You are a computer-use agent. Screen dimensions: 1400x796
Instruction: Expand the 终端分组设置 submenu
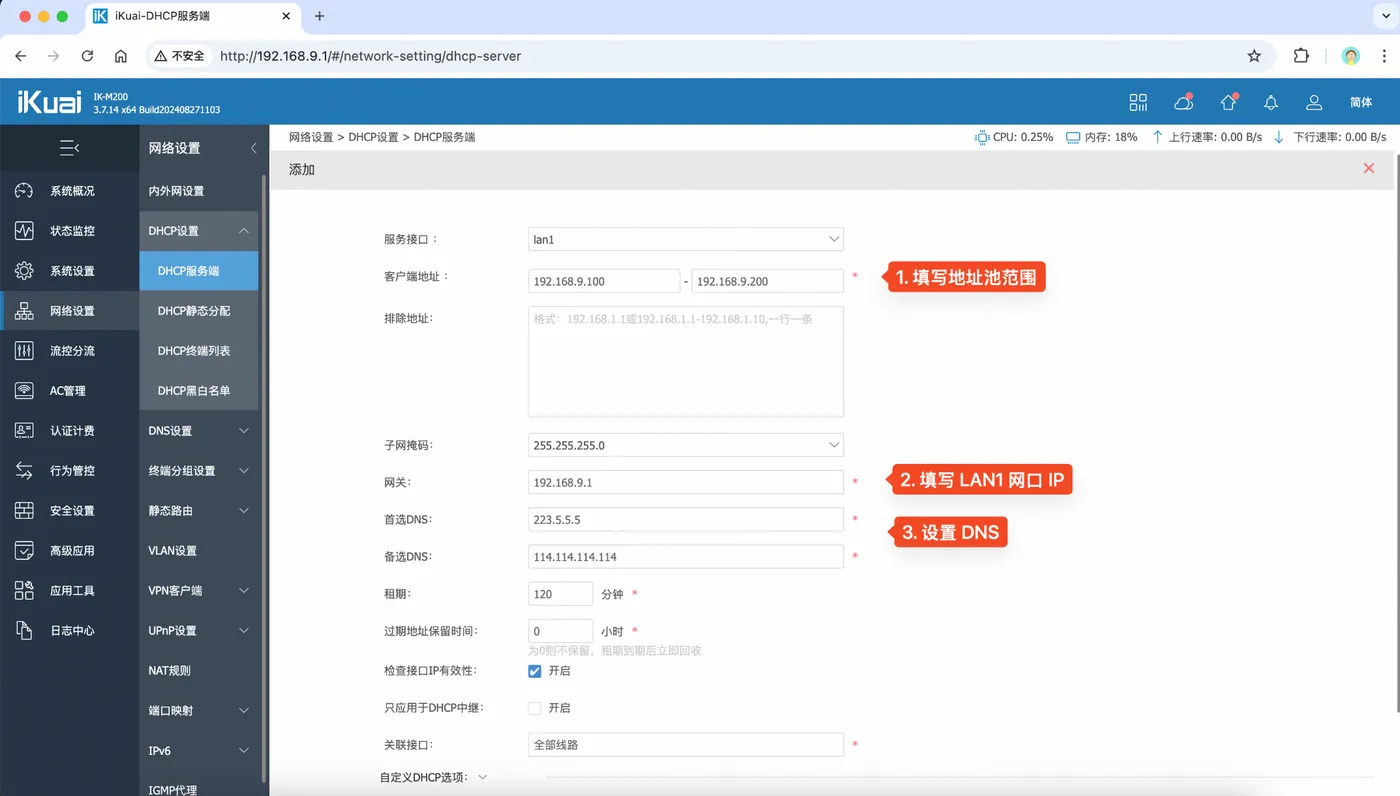tap(243, 471)
